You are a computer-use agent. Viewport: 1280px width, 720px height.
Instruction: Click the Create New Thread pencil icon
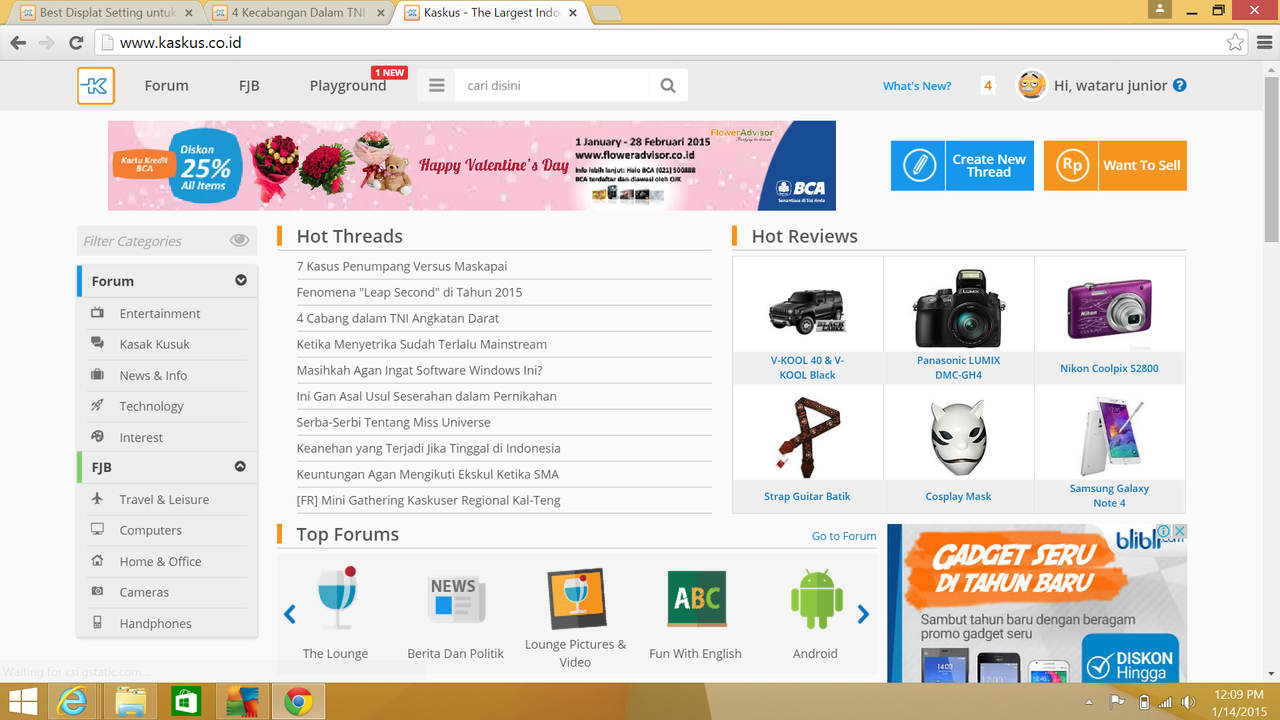pyautogui.click(x=918, y=165)
